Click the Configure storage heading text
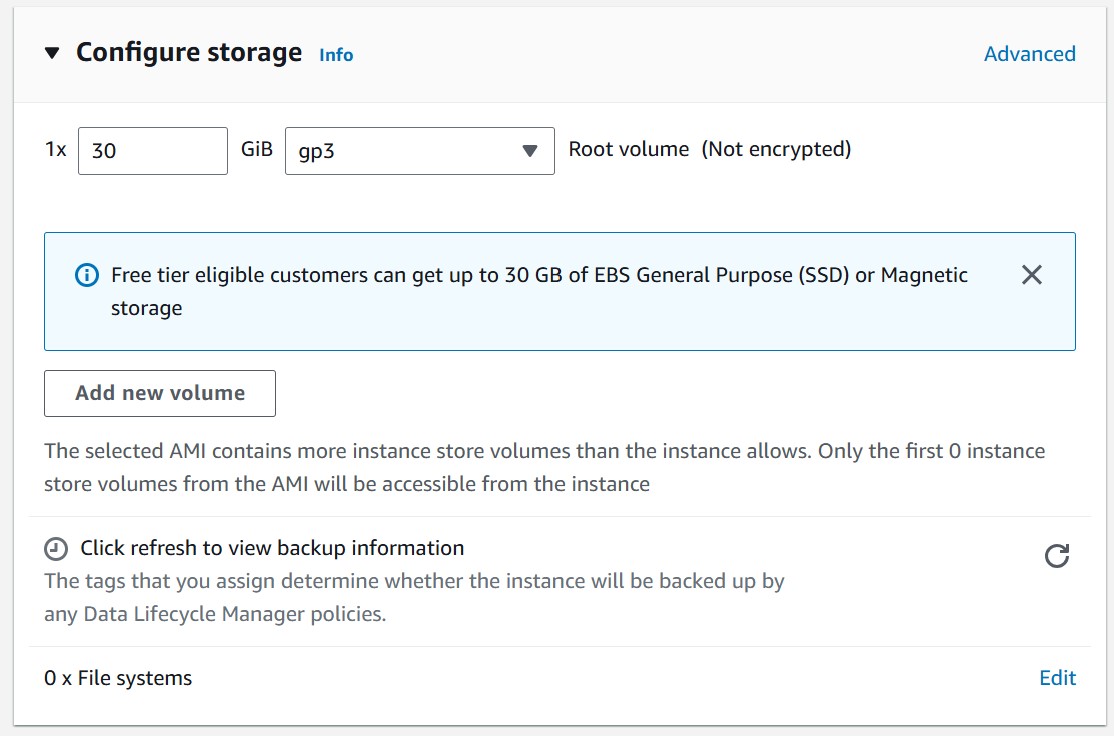This screenshot has width=1114, height=736. (x=189, y=53)
